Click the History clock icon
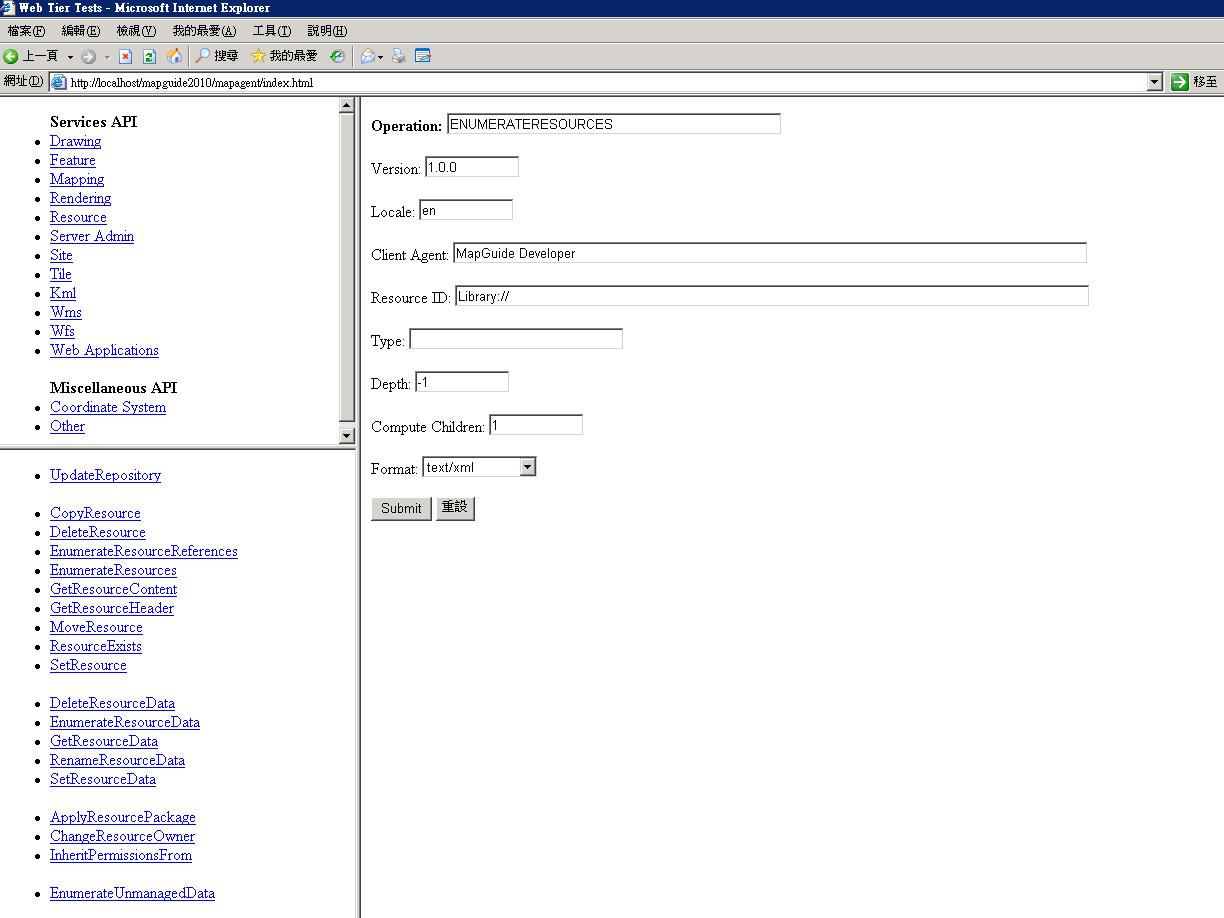1224x918 pixels. click(336, 56)
